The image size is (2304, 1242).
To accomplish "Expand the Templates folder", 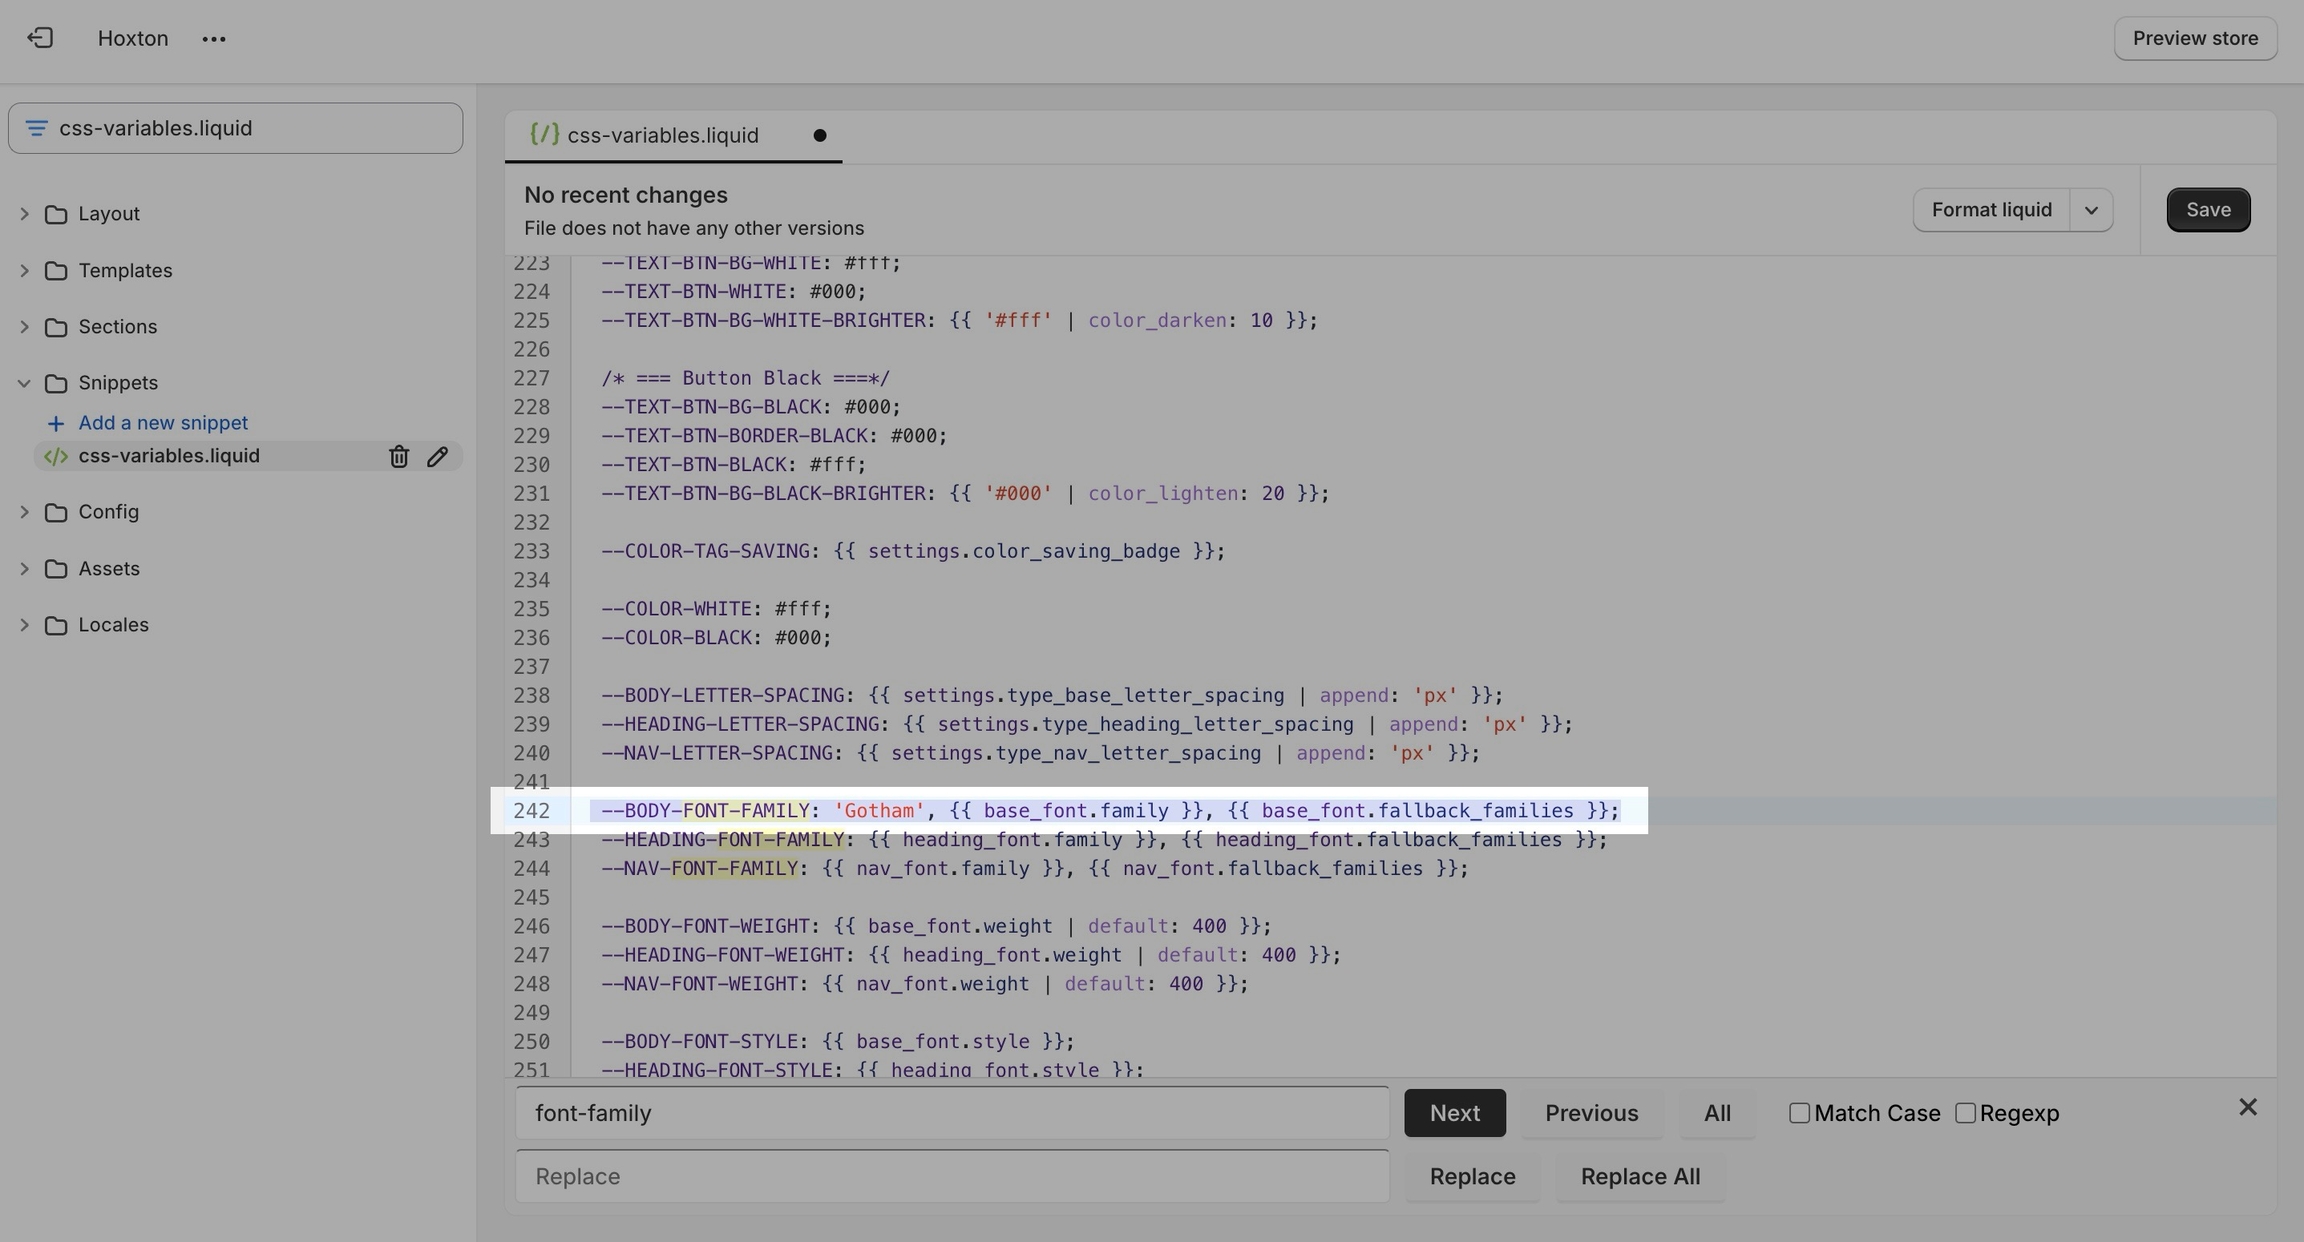I will 24,271.
